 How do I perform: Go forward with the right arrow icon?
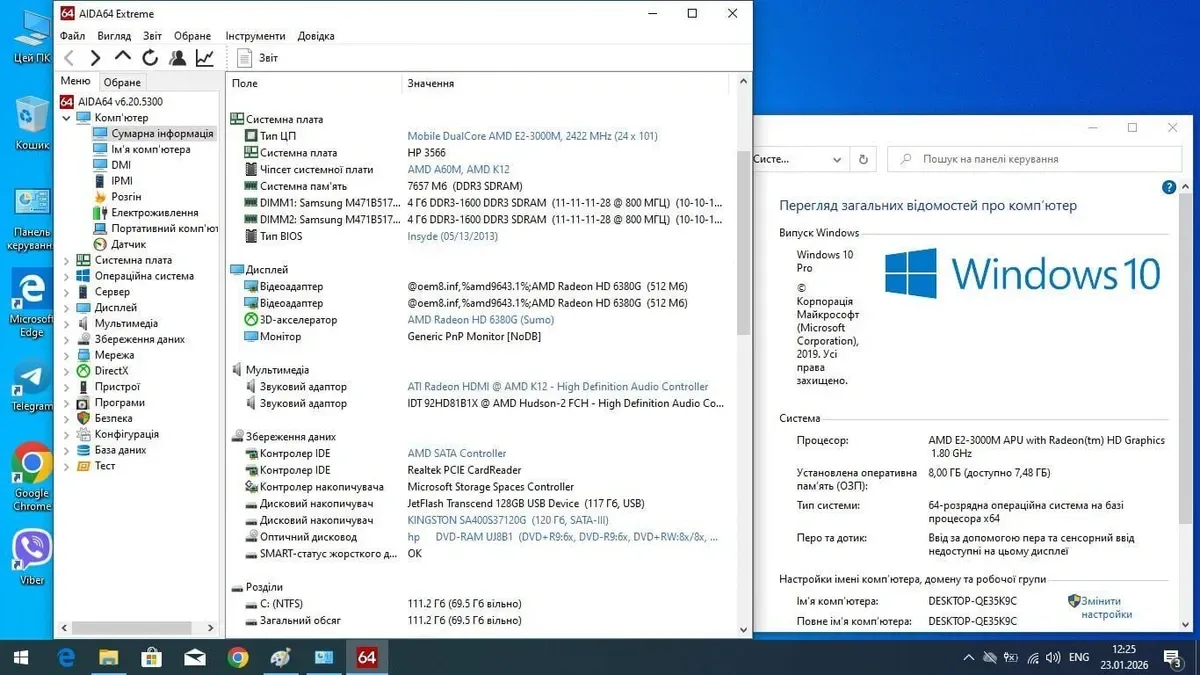click(x=95, y=58)
